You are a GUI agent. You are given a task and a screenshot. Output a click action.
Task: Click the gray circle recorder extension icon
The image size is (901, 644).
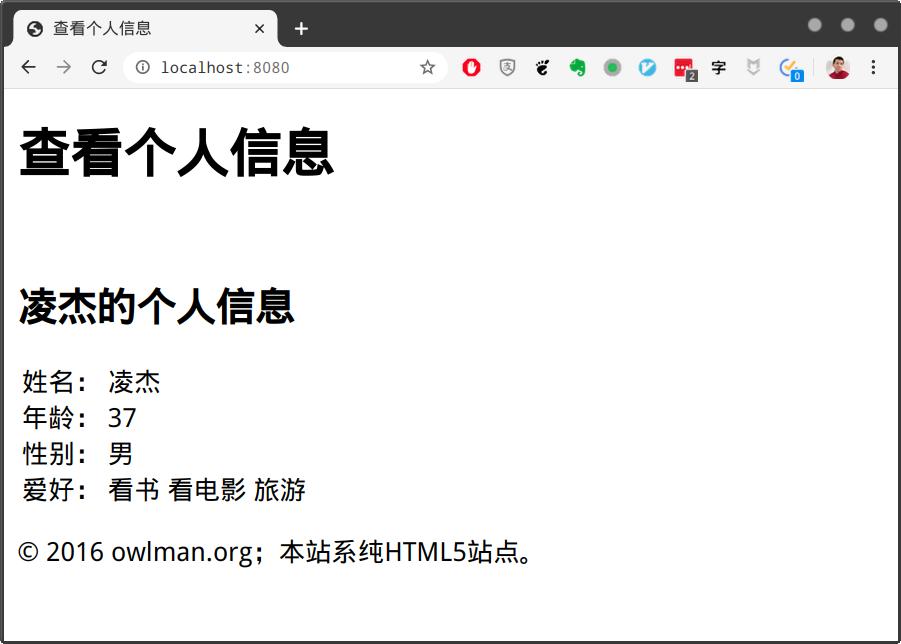pyautogui.click(x=613, y=67)
